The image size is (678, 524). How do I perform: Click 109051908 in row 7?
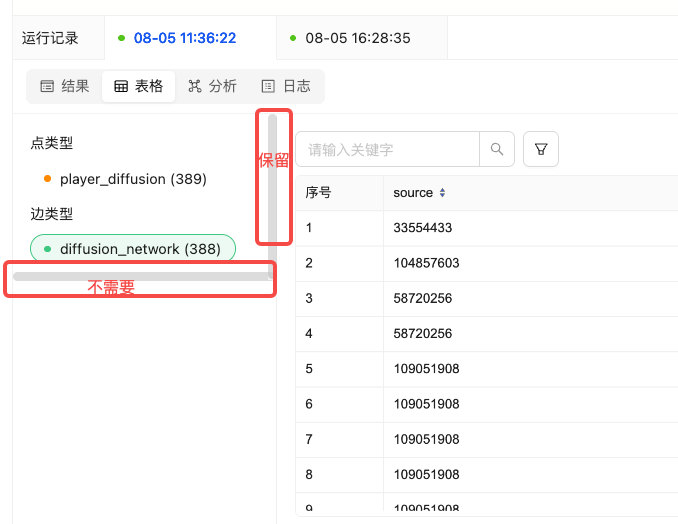pos(426,439)
